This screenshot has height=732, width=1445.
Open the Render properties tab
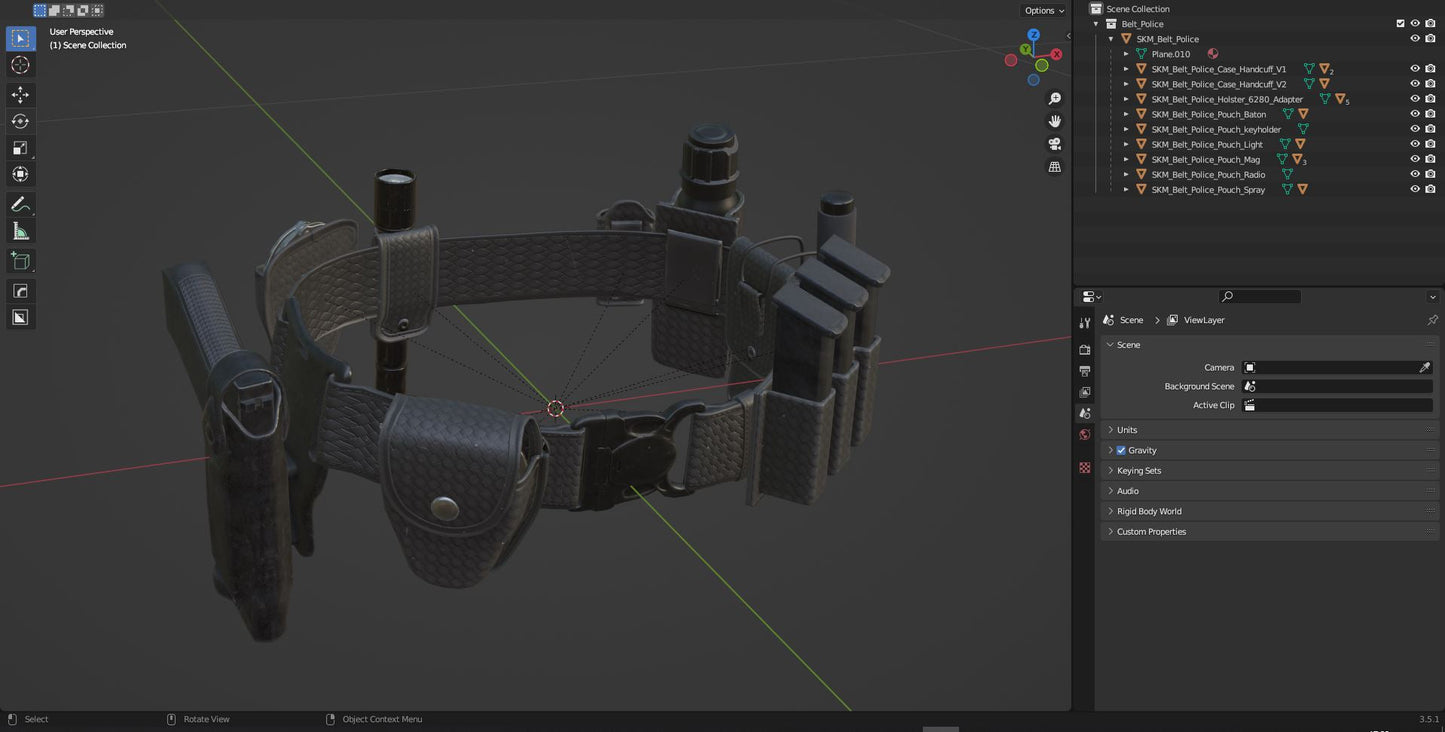coord(1085,348)
